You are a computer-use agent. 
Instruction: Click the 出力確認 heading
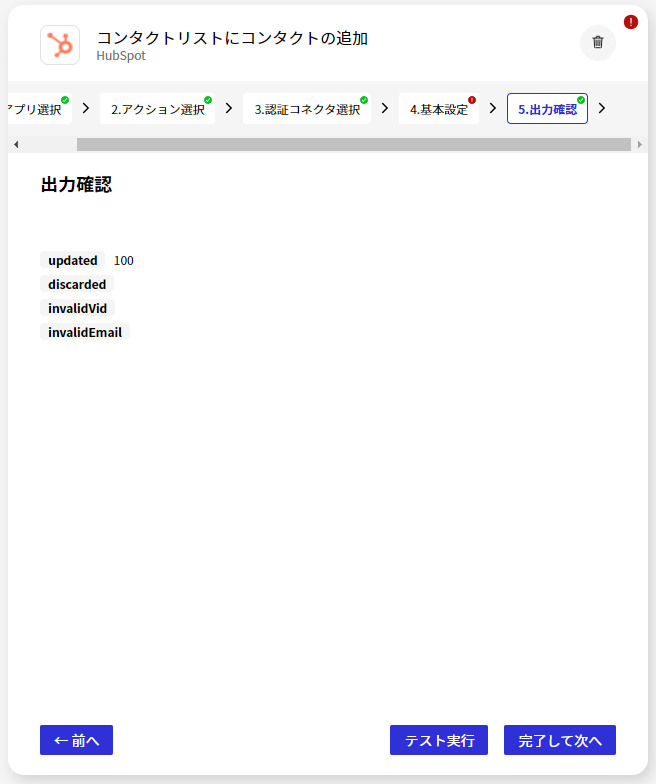pos(76,184)
